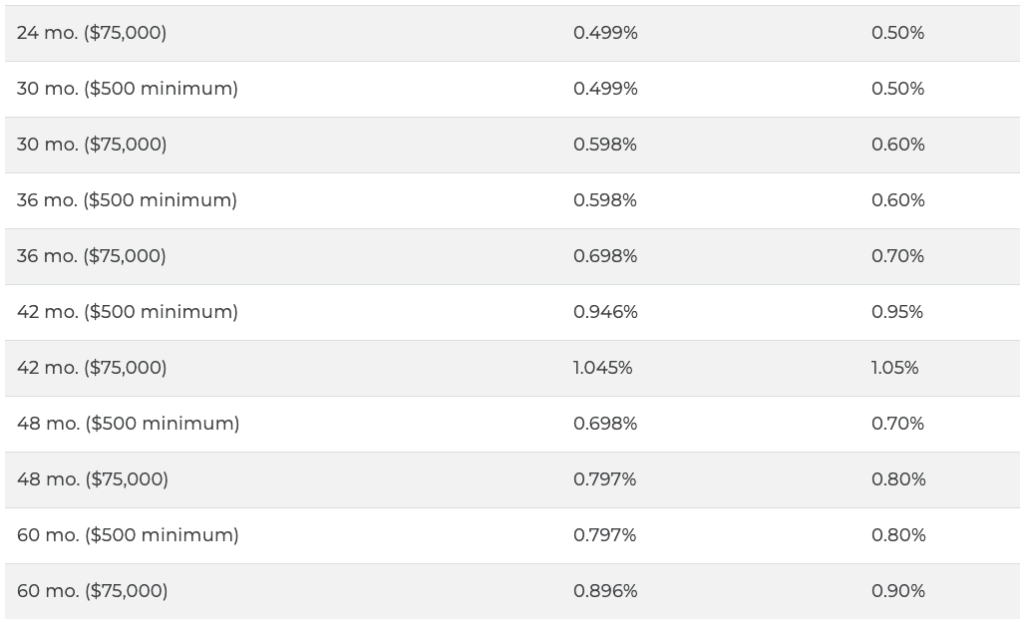Click the 30 mo. ($500 minimum) label
1024x622 pixels.
pos(127,88)
